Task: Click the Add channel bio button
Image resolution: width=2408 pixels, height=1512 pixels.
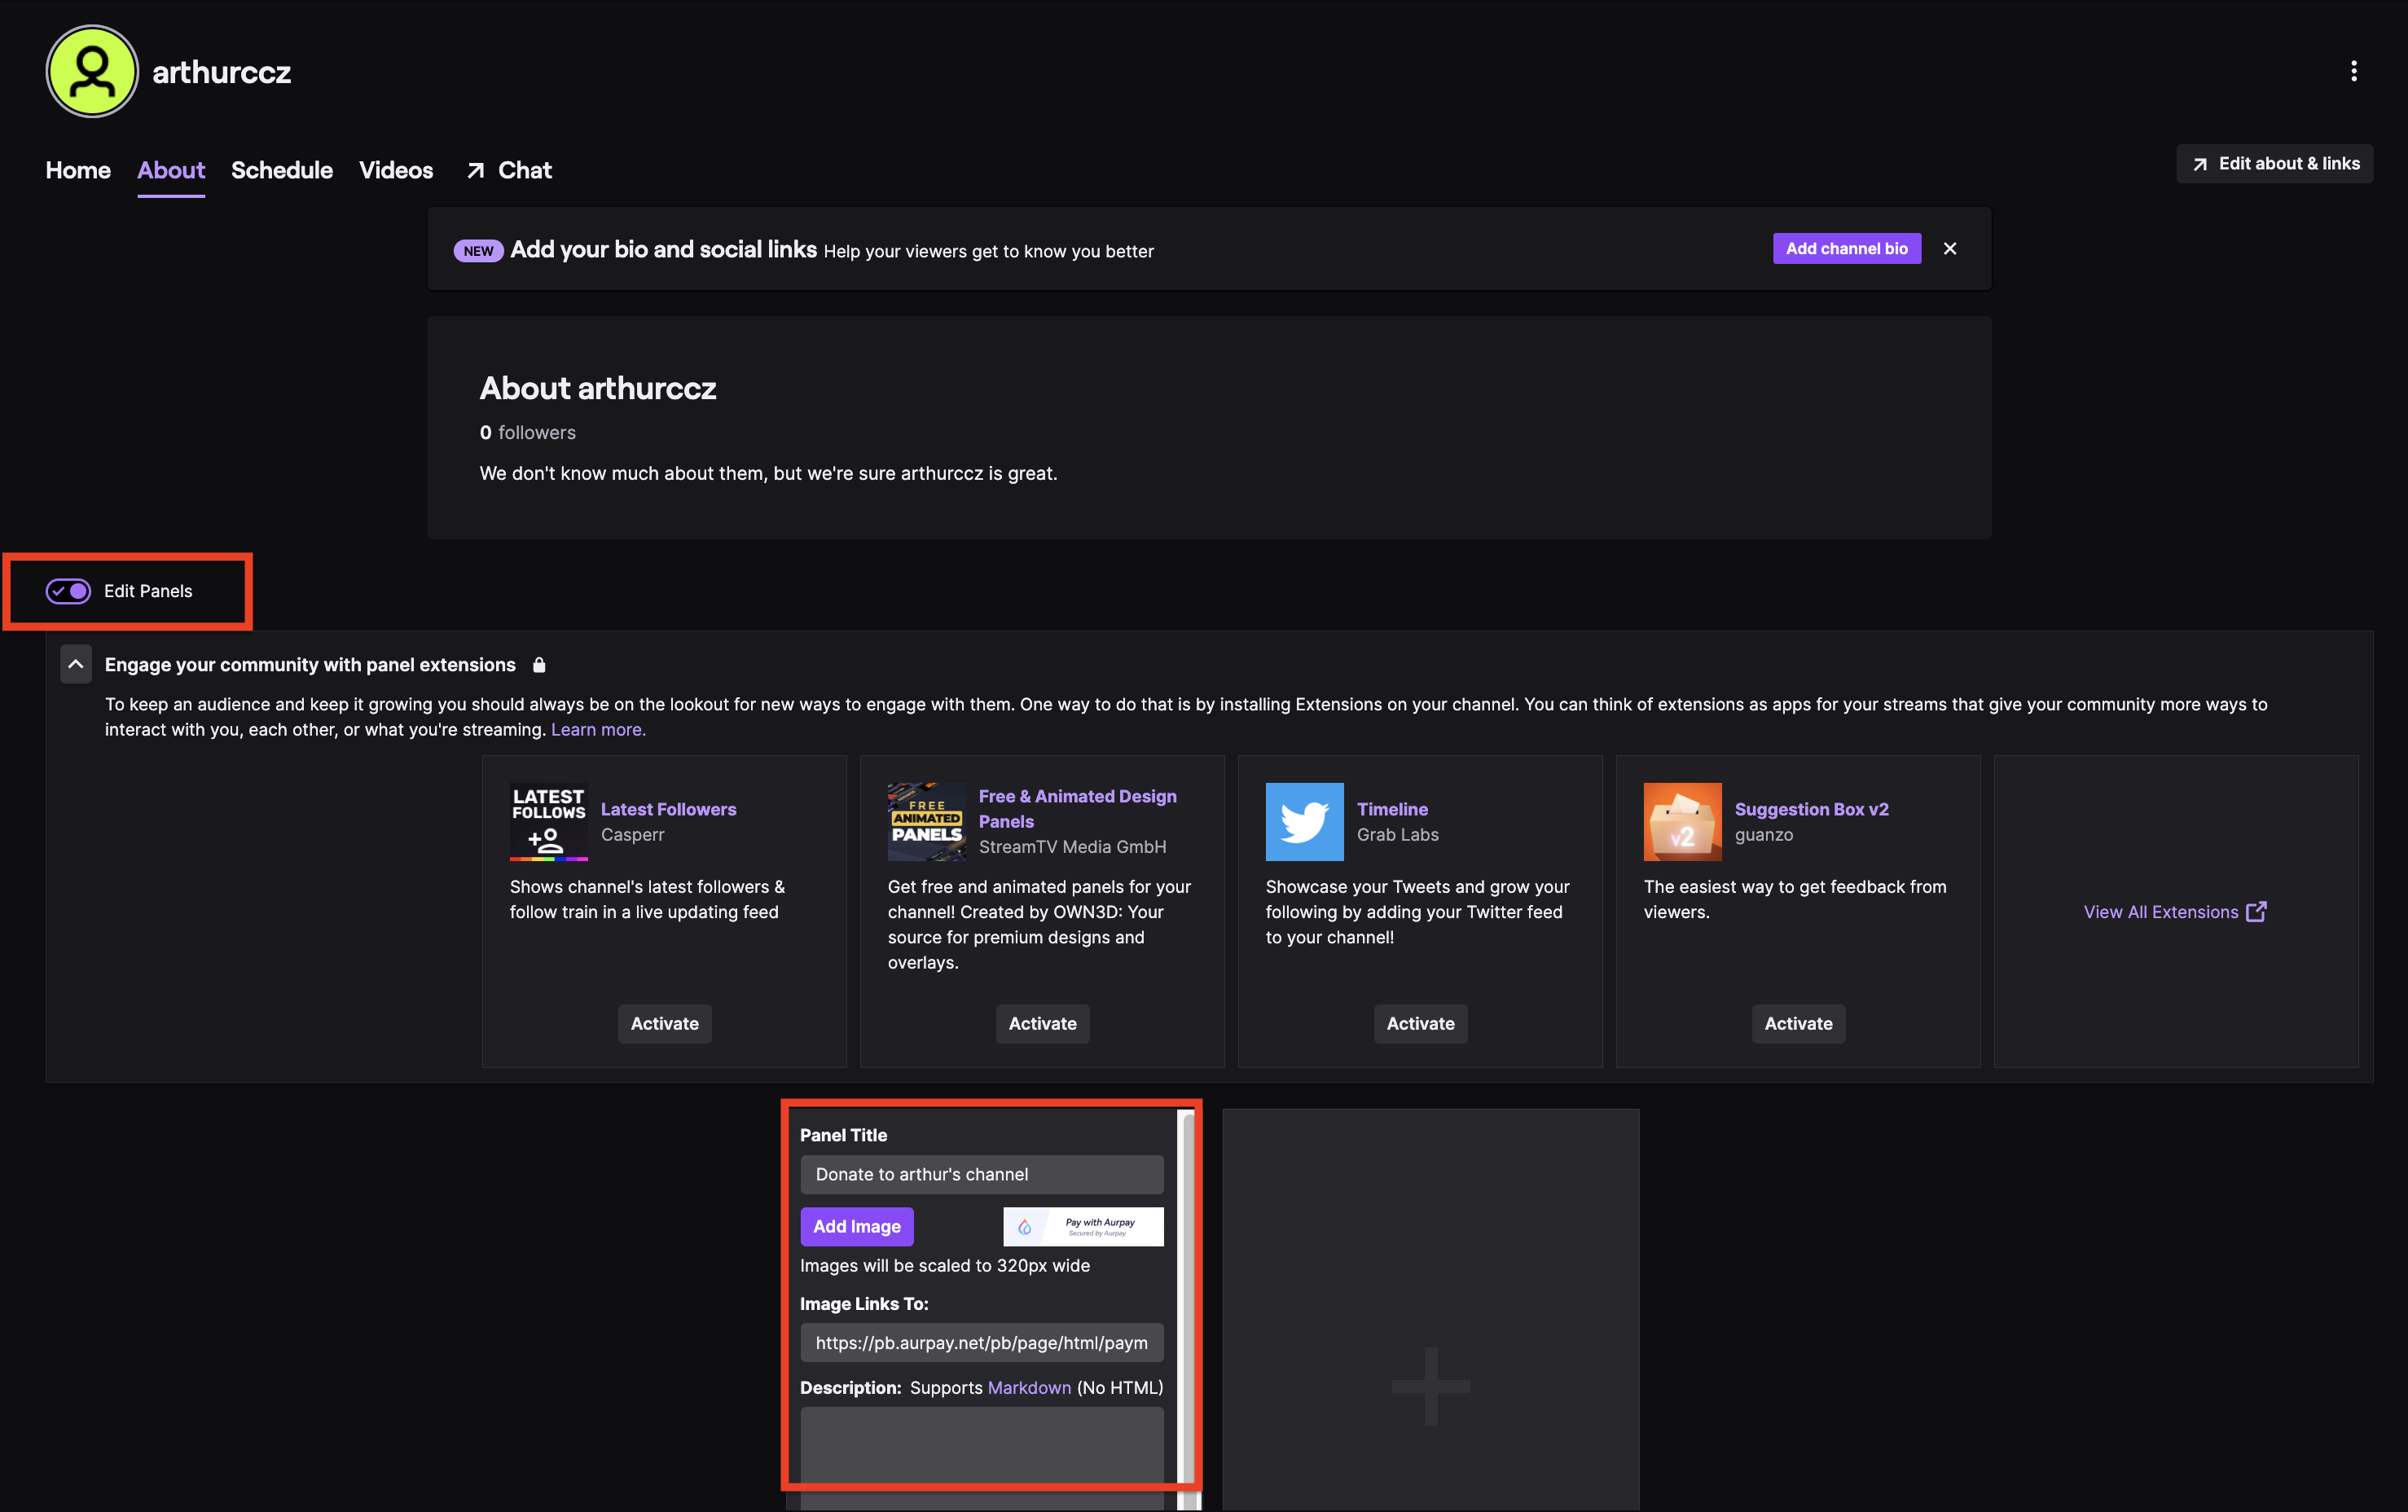Action: (x=1846, y=249)
